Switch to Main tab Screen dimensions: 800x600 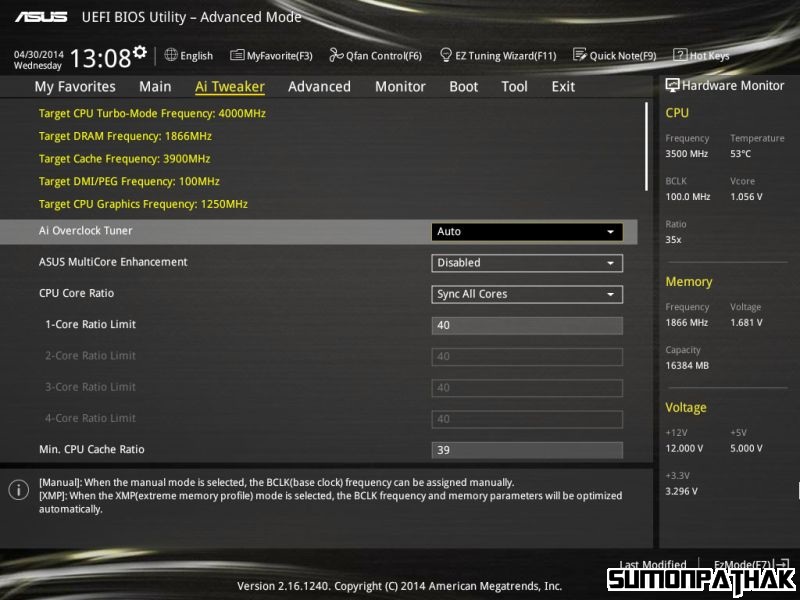(155, 87)
